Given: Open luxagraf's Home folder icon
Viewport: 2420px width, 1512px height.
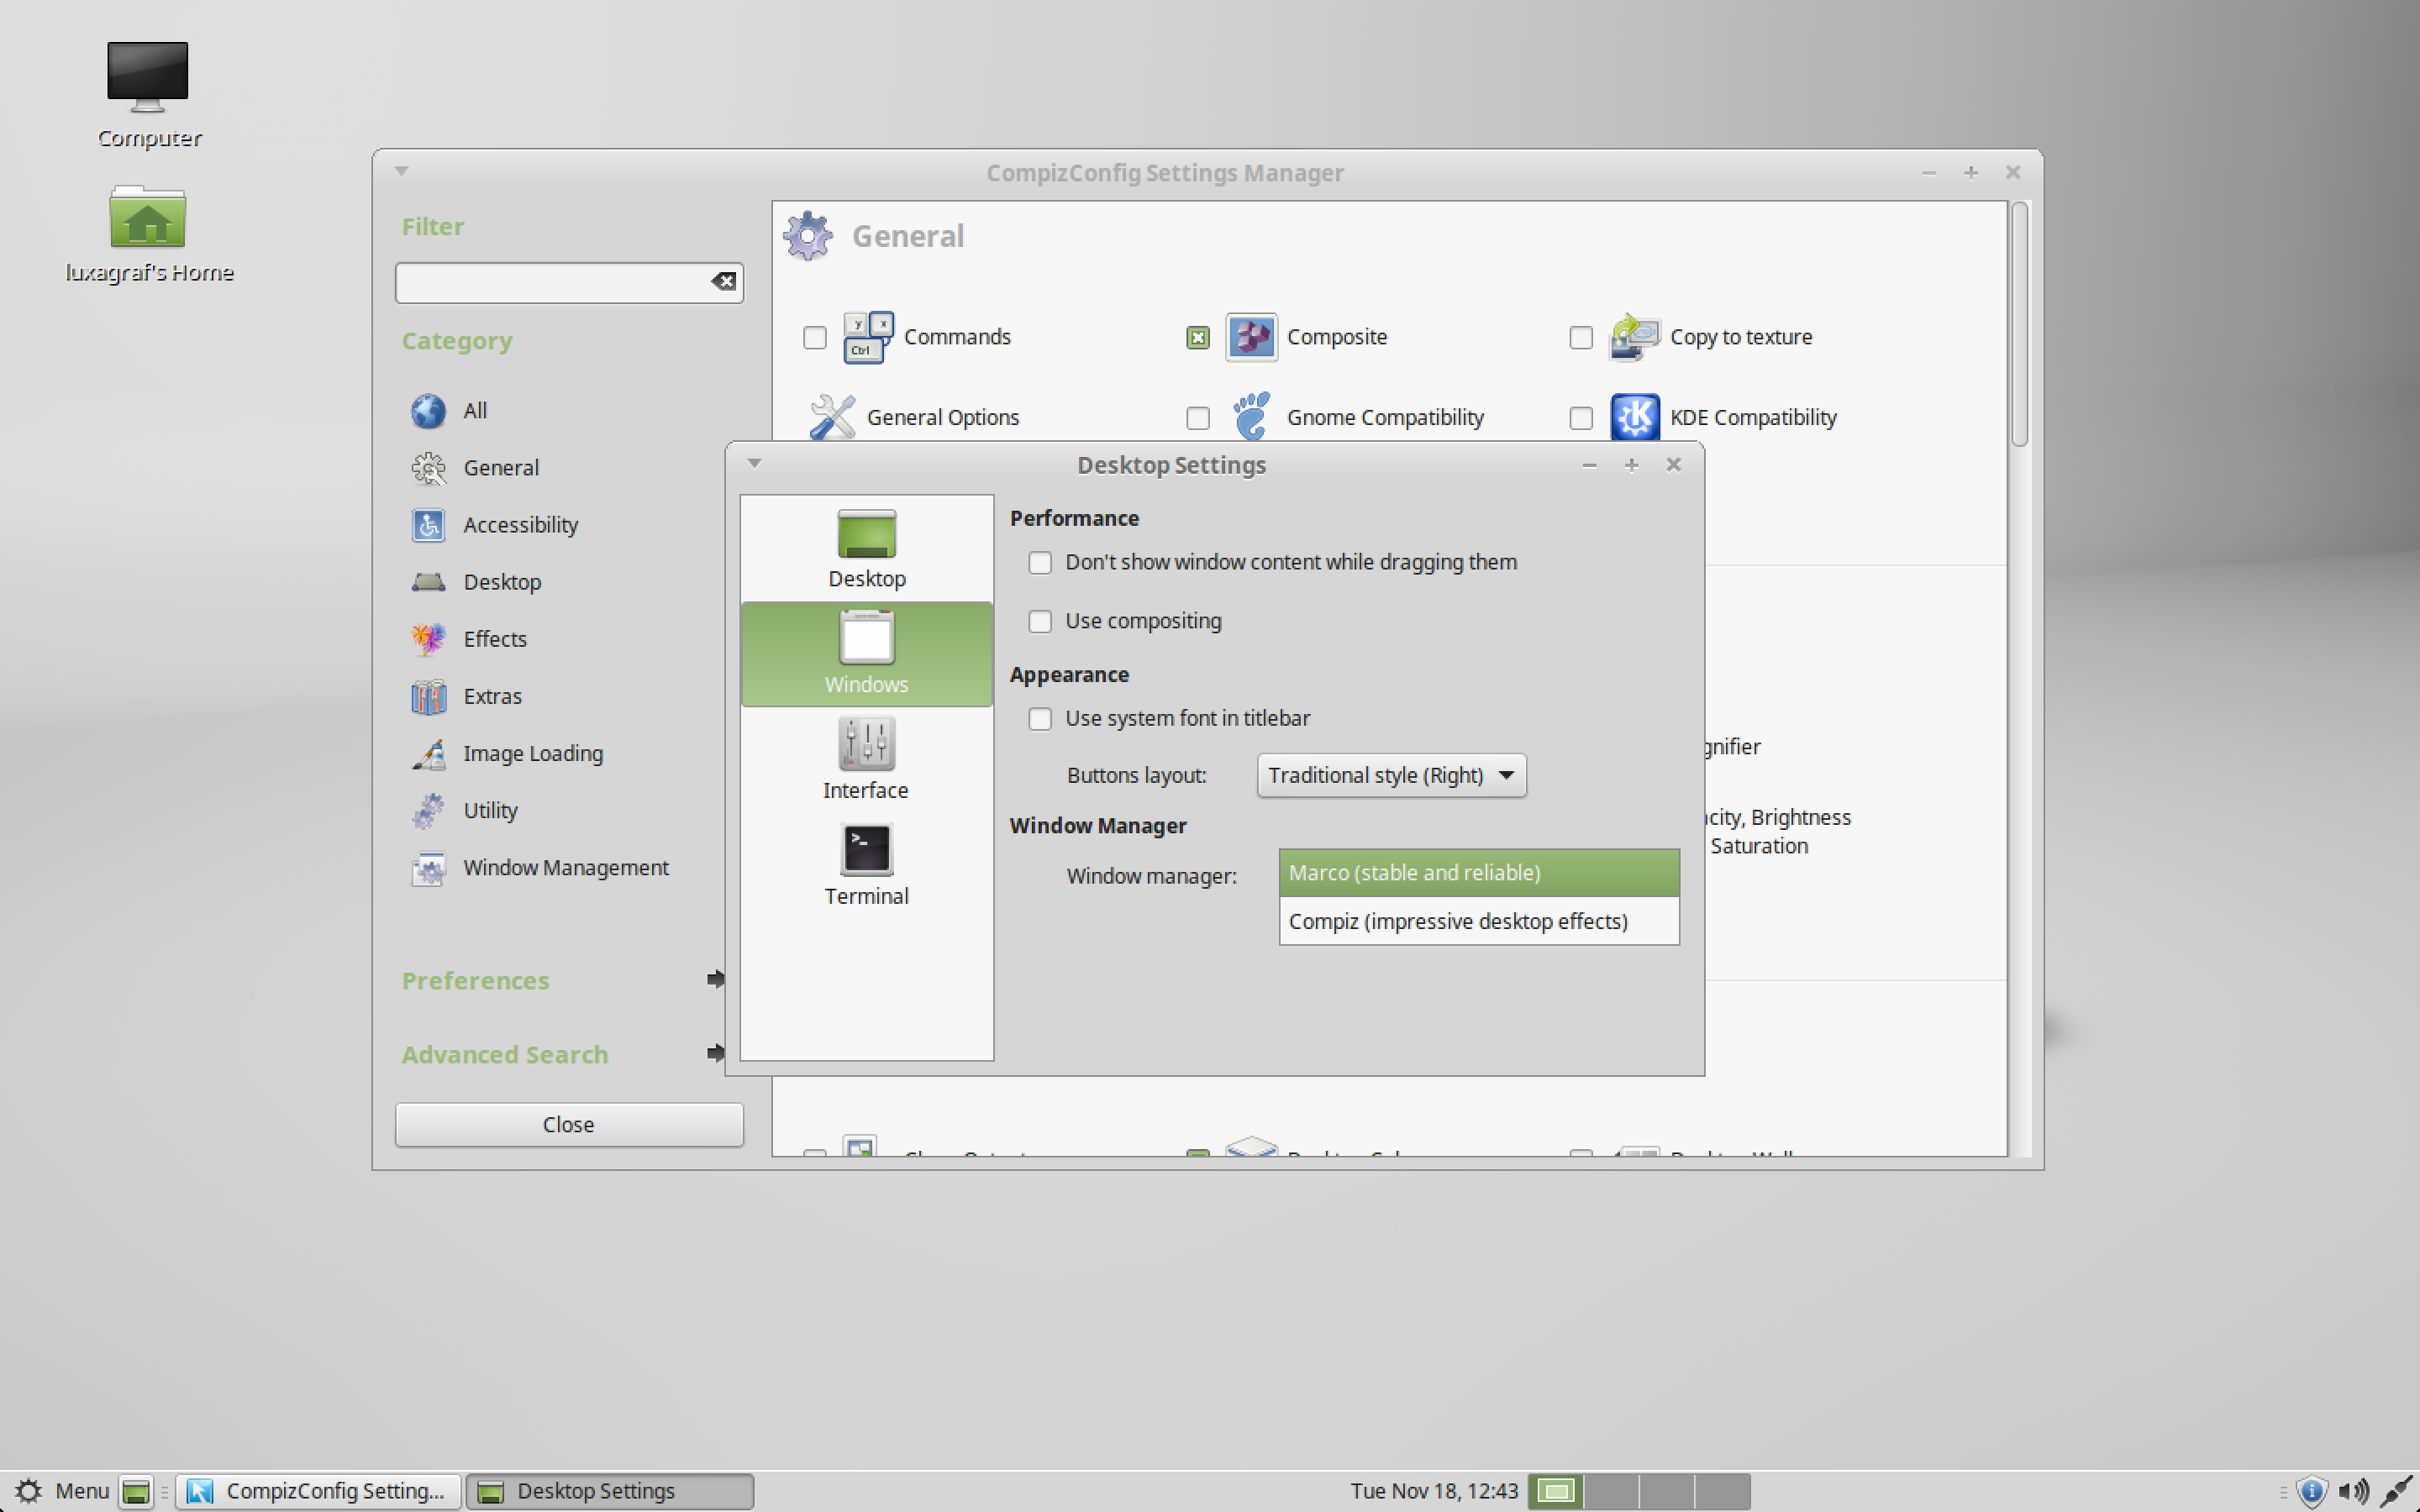Looking at the screenshot, I should (x=148, y=217).
